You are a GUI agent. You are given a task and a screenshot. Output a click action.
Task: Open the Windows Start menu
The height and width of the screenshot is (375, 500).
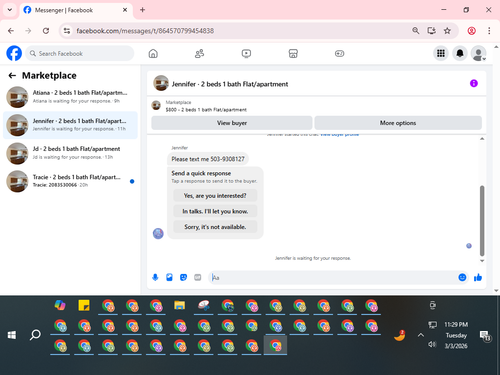click(x=12, y=335)
